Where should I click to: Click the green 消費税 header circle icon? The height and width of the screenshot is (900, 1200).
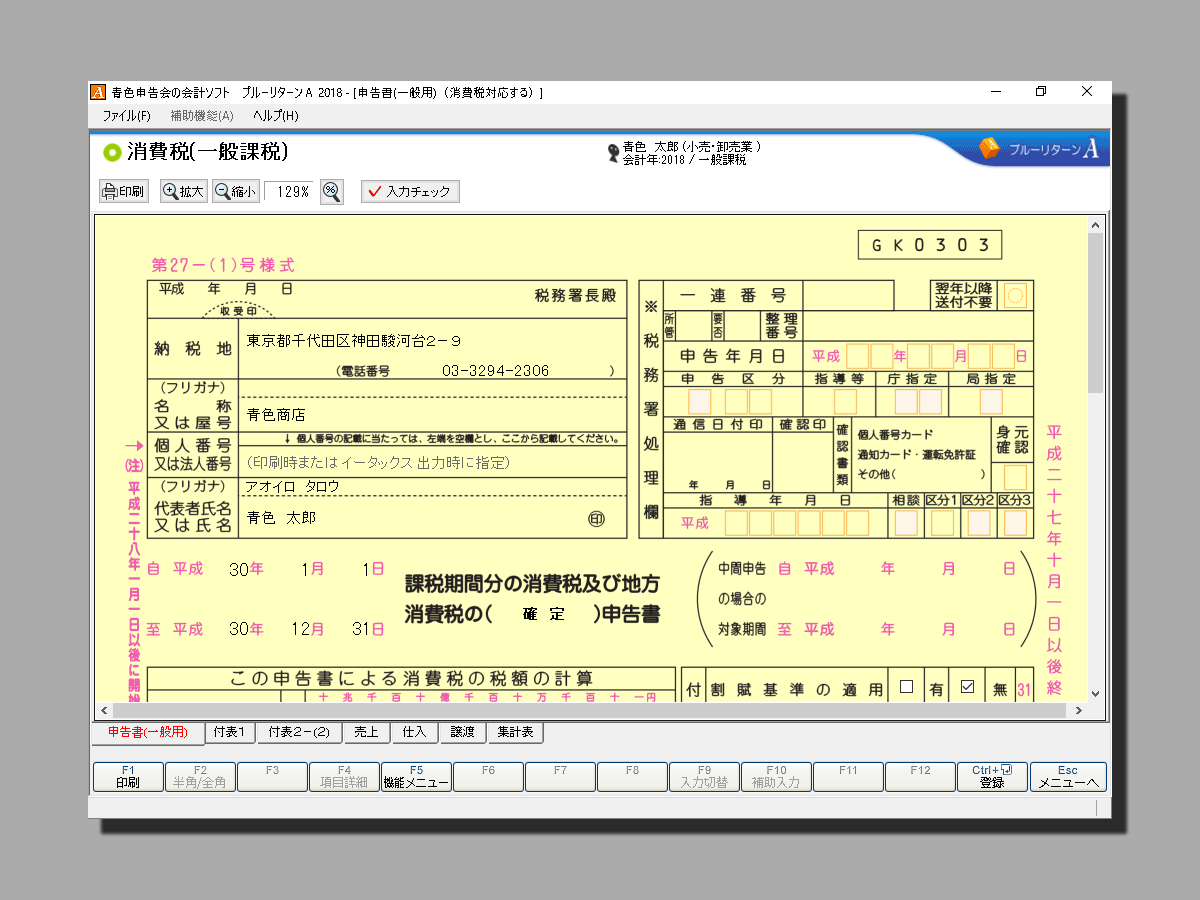coord(113,153)
